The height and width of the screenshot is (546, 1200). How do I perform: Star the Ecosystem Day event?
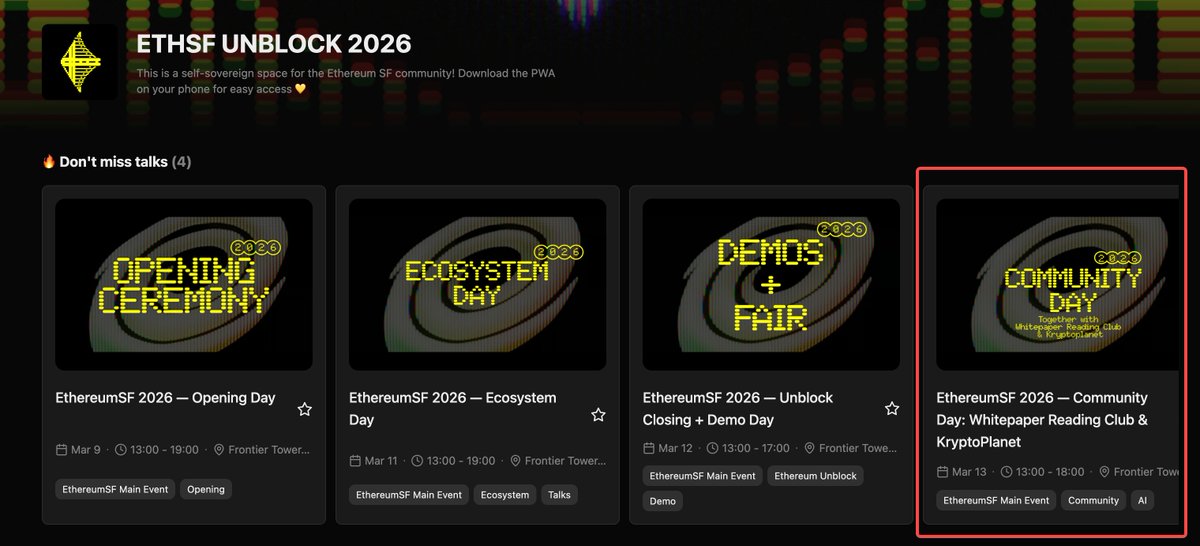point(598,414)
